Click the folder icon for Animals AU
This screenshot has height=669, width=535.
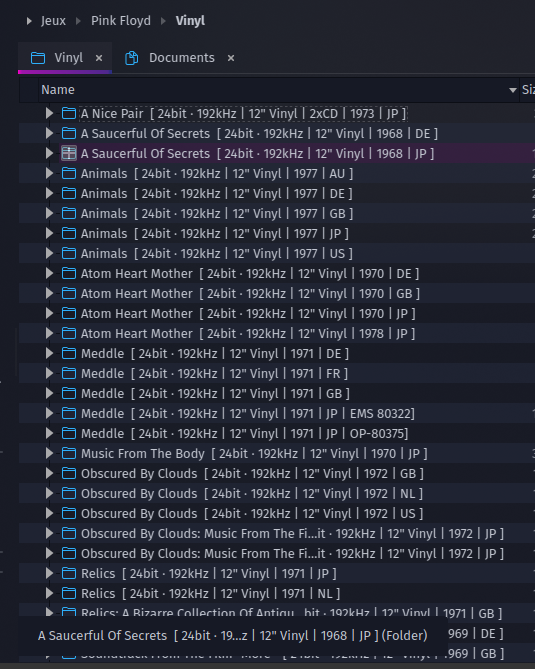[69, 174]
